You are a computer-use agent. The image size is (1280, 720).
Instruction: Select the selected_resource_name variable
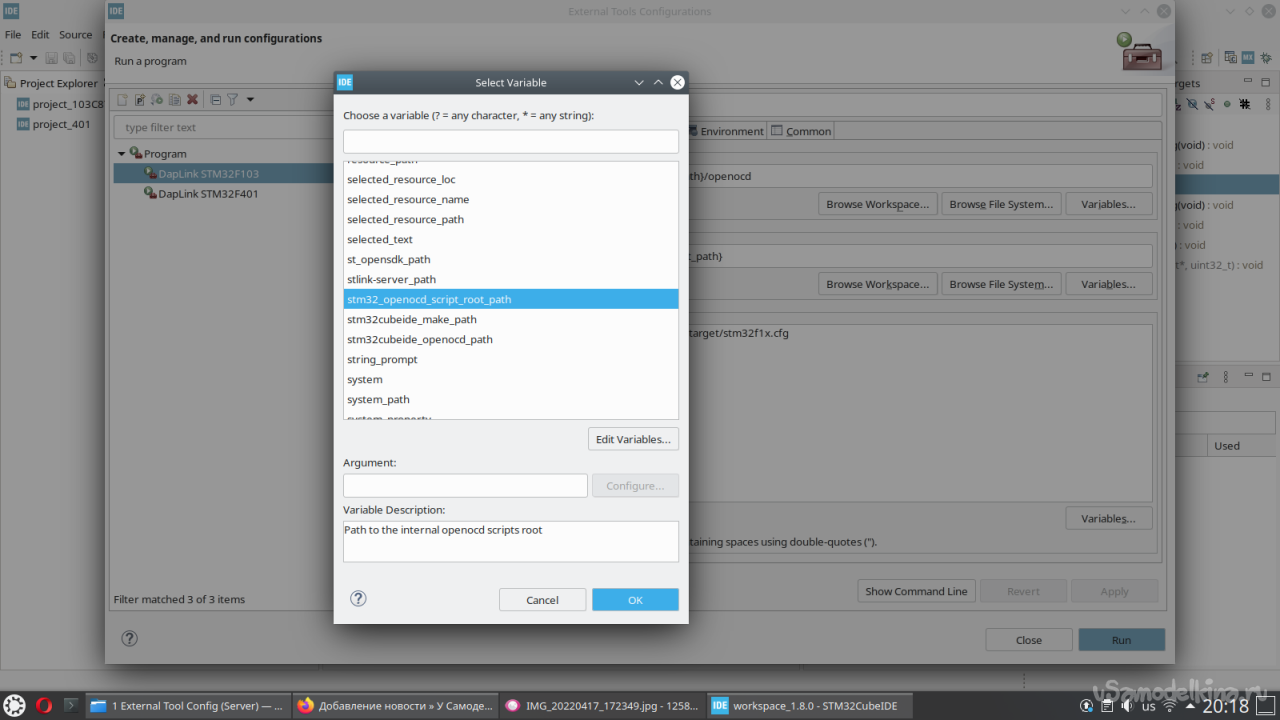pyautogui.click(x=511, y=199)
